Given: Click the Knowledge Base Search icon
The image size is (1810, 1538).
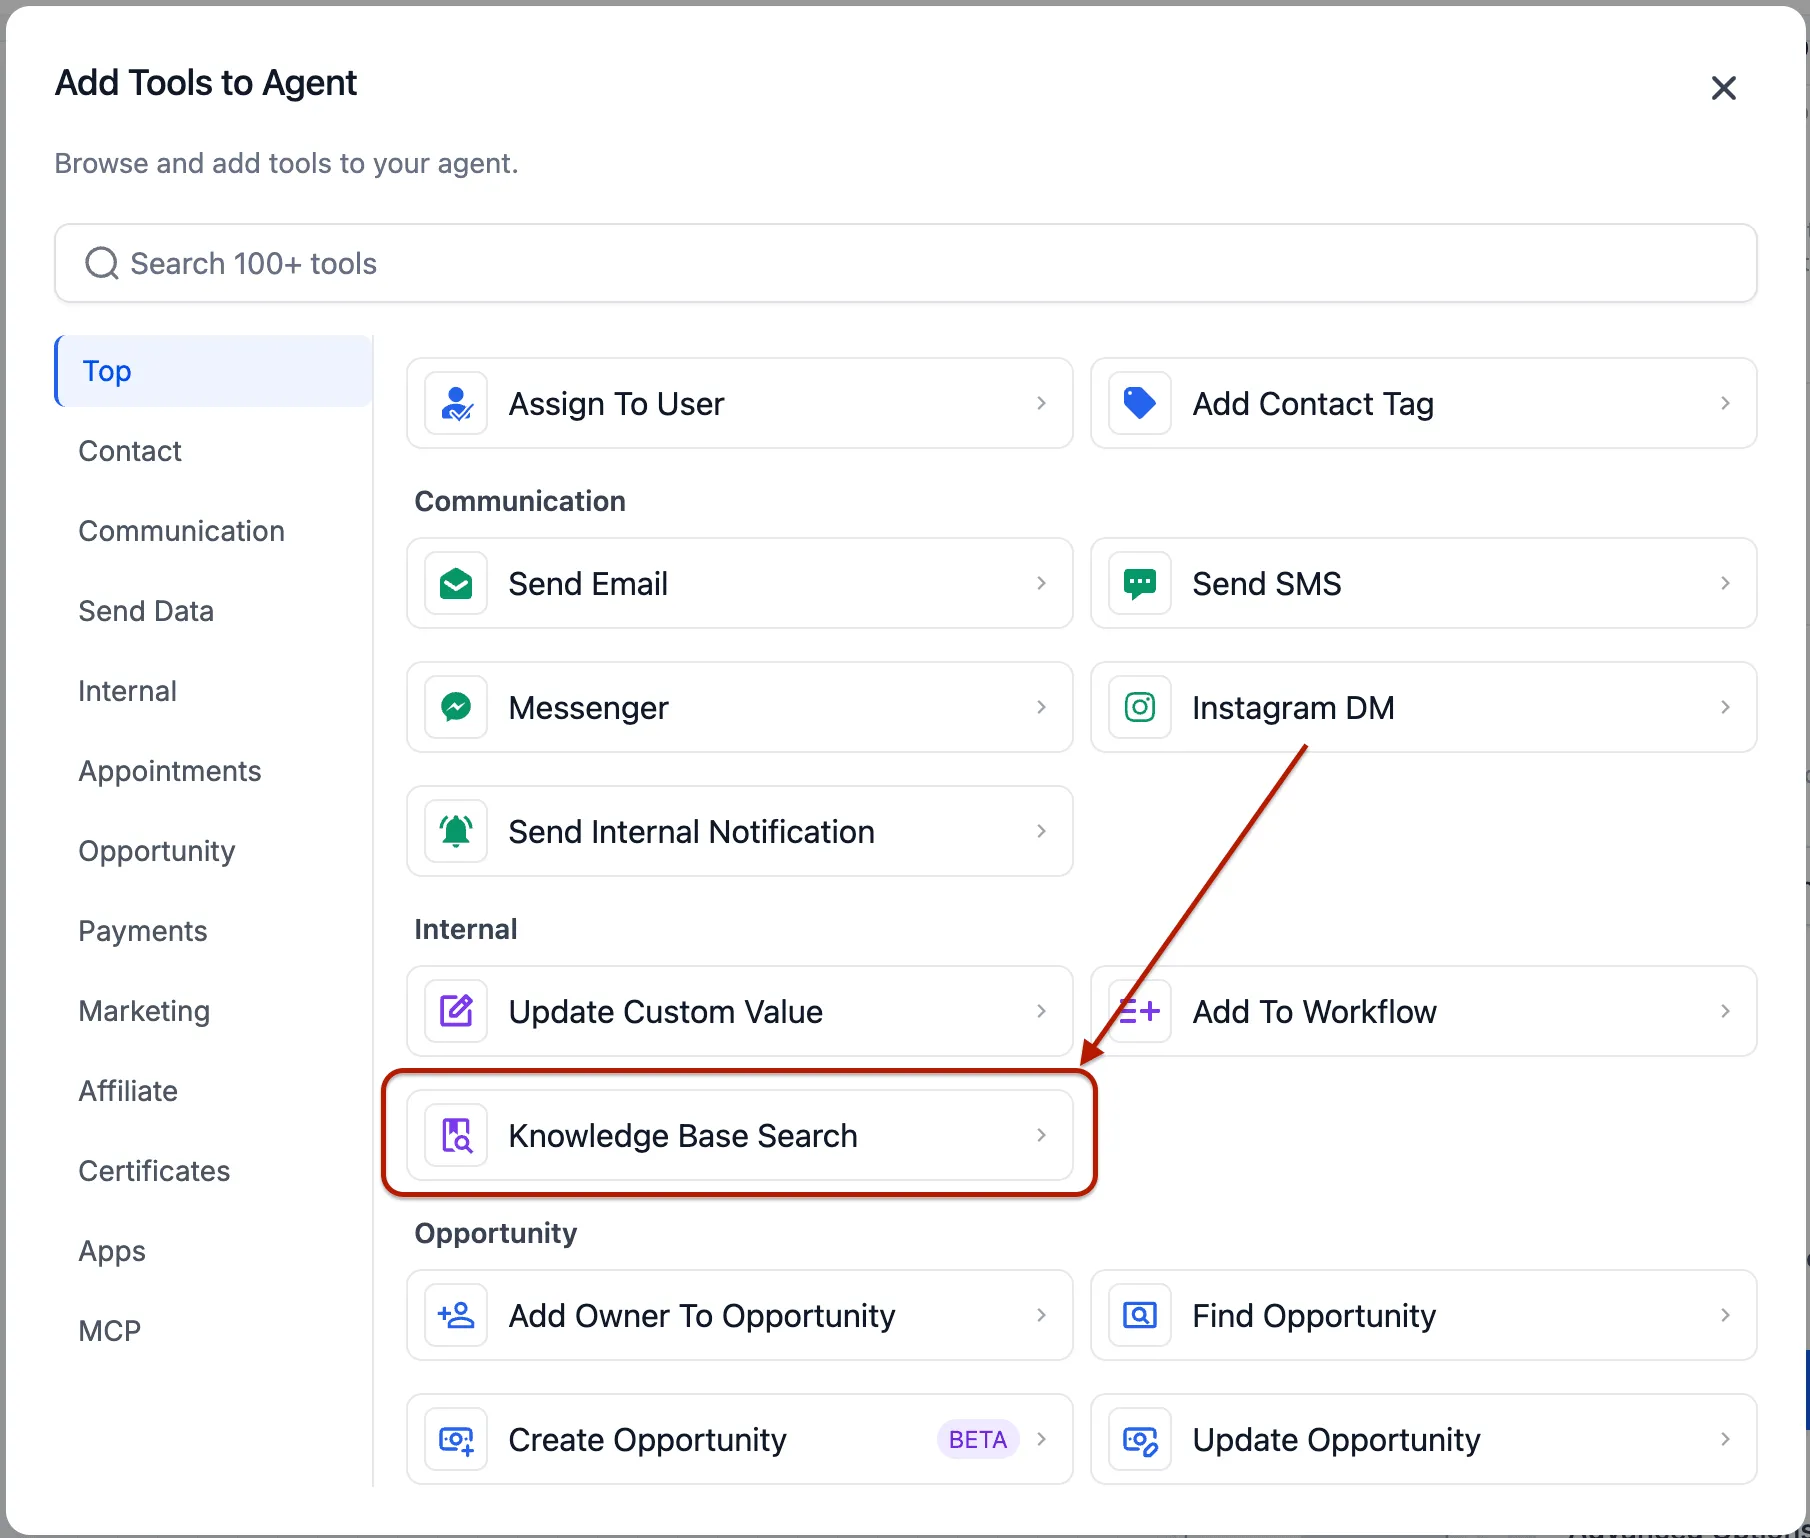Looking at the screenshot, I should tap(456, 1136).
